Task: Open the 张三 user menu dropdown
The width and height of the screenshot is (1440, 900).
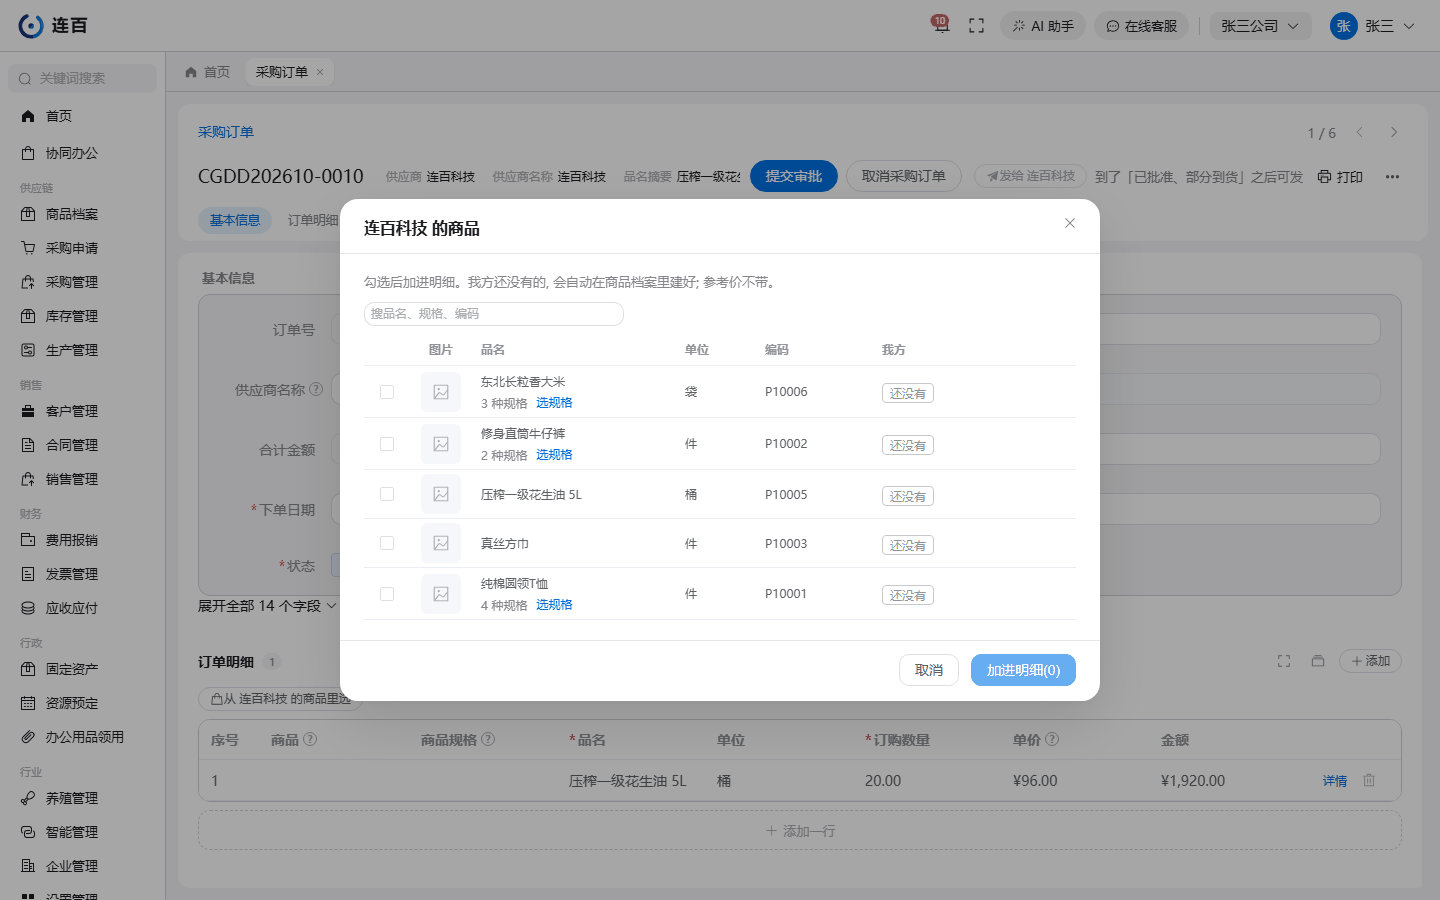Action: (1373, 26)
